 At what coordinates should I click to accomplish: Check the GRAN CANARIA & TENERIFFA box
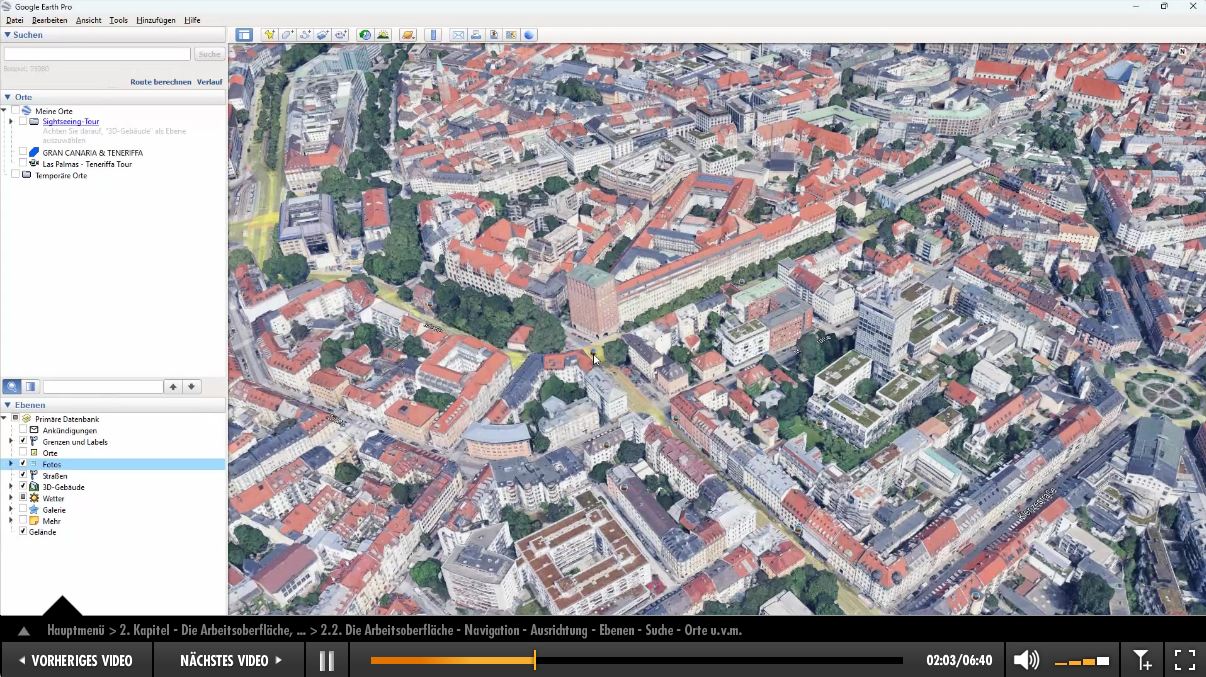click(23, 153)
